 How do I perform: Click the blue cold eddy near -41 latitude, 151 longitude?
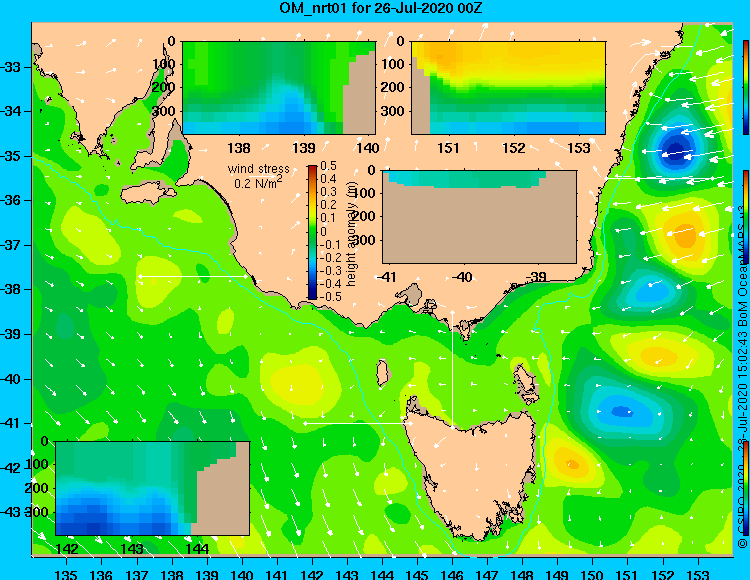pos(622,411)
